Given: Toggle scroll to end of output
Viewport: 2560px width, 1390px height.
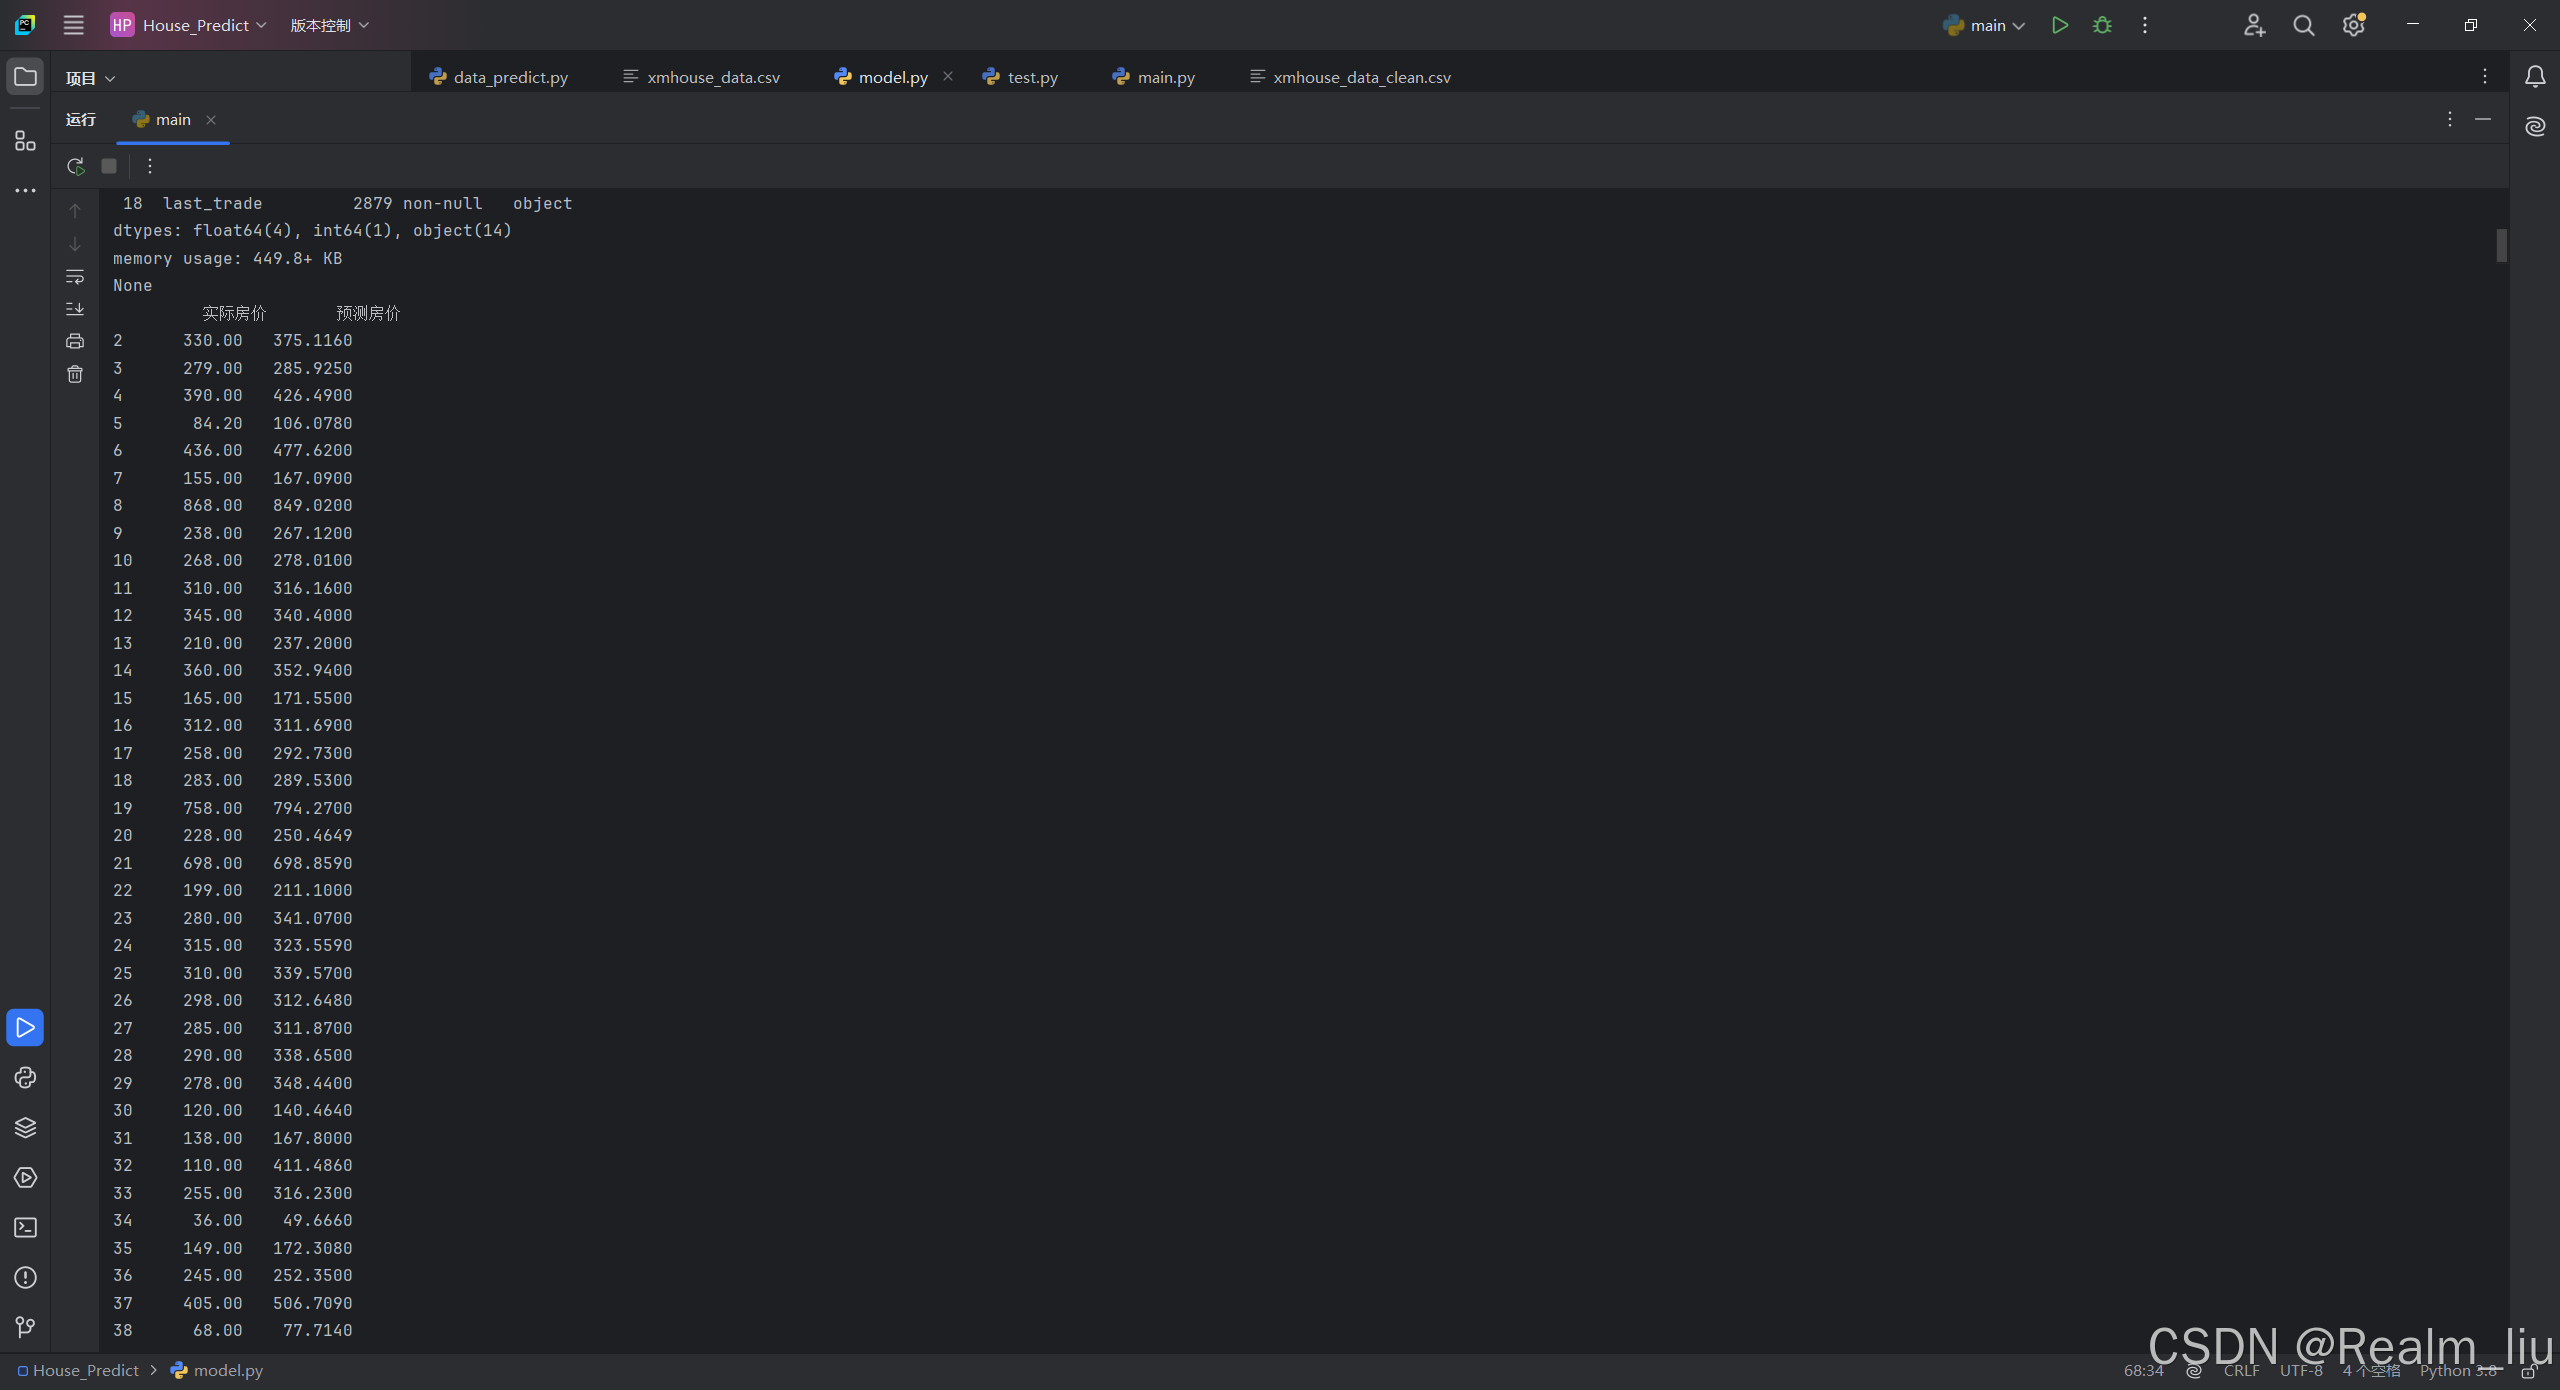Looking at the screenshot, I should pos(75,309).
